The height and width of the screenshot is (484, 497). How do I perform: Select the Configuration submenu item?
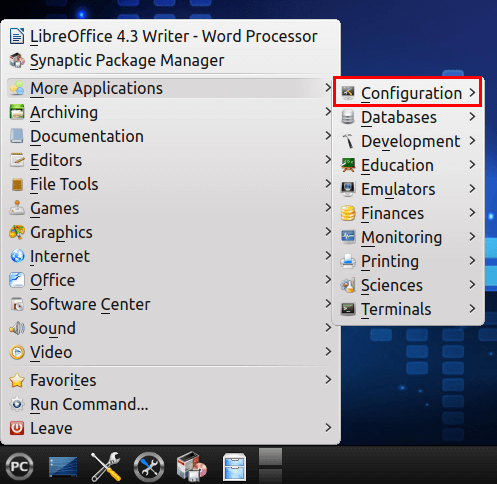click(x=408, y=93)
